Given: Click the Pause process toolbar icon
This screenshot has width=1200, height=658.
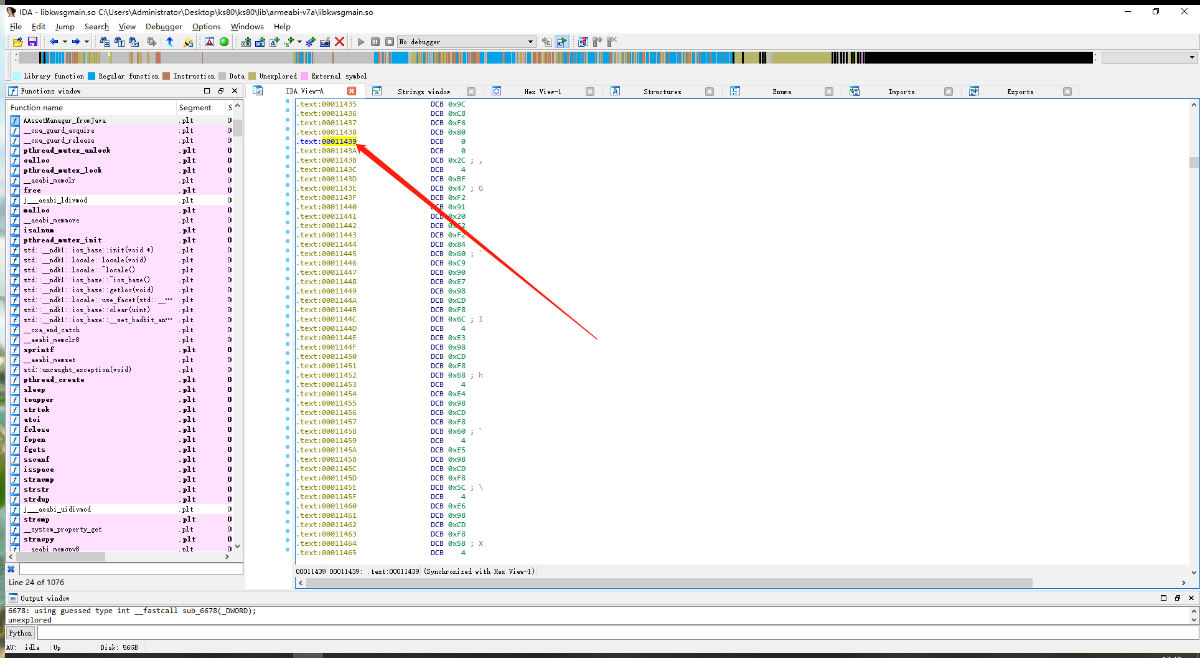Looking at the screenshot, I should (375, 41).
